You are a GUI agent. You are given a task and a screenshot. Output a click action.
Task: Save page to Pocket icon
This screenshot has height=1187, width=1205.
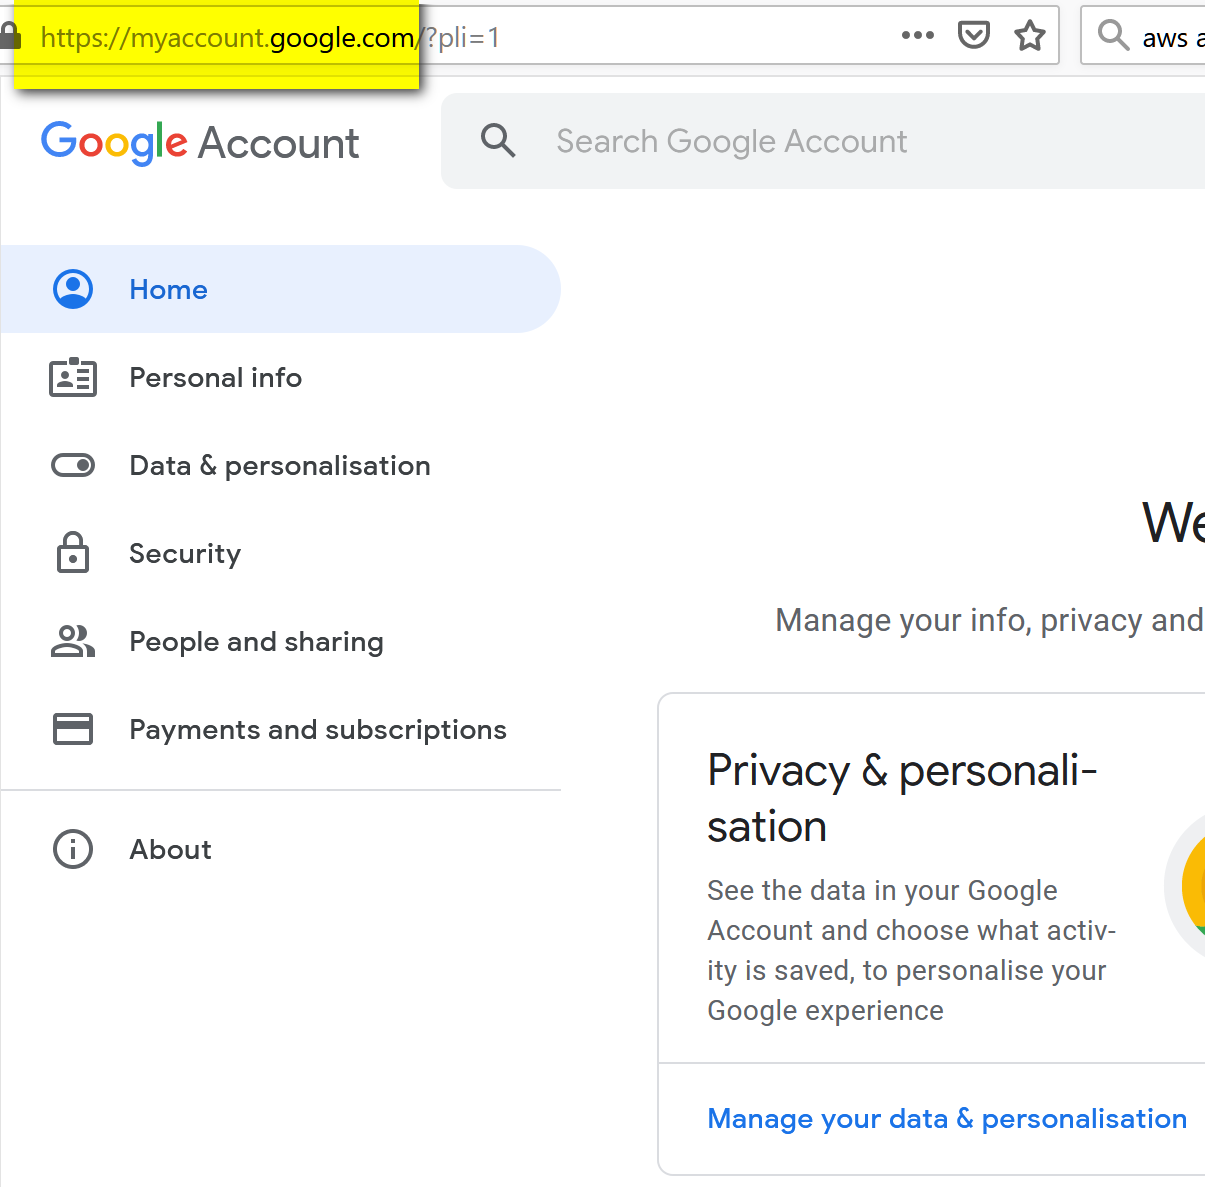(x=973, y=36)
